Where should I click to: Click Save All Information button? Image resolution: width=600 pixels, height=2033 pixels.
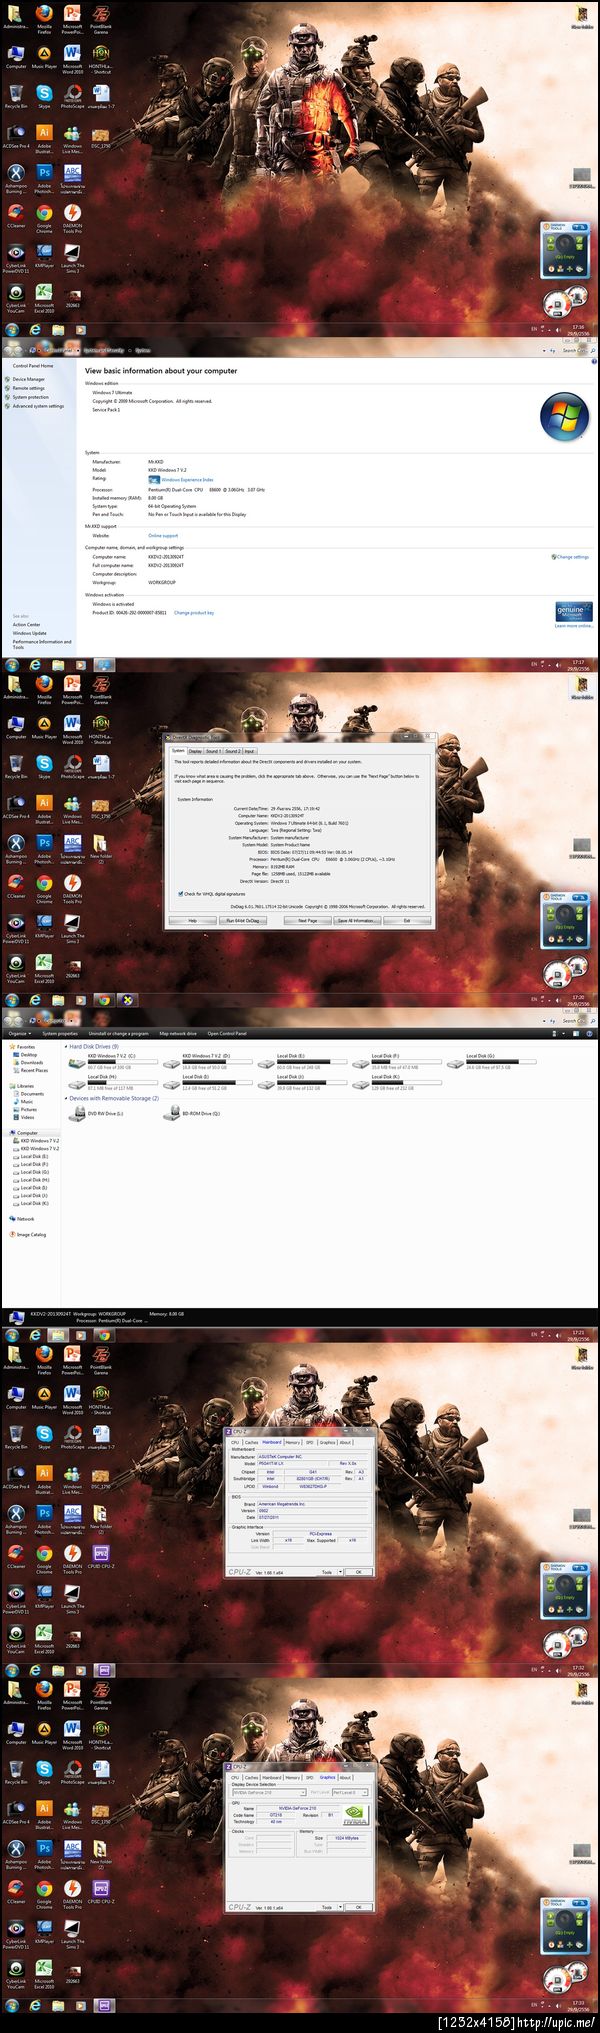(x=356, y=920)
